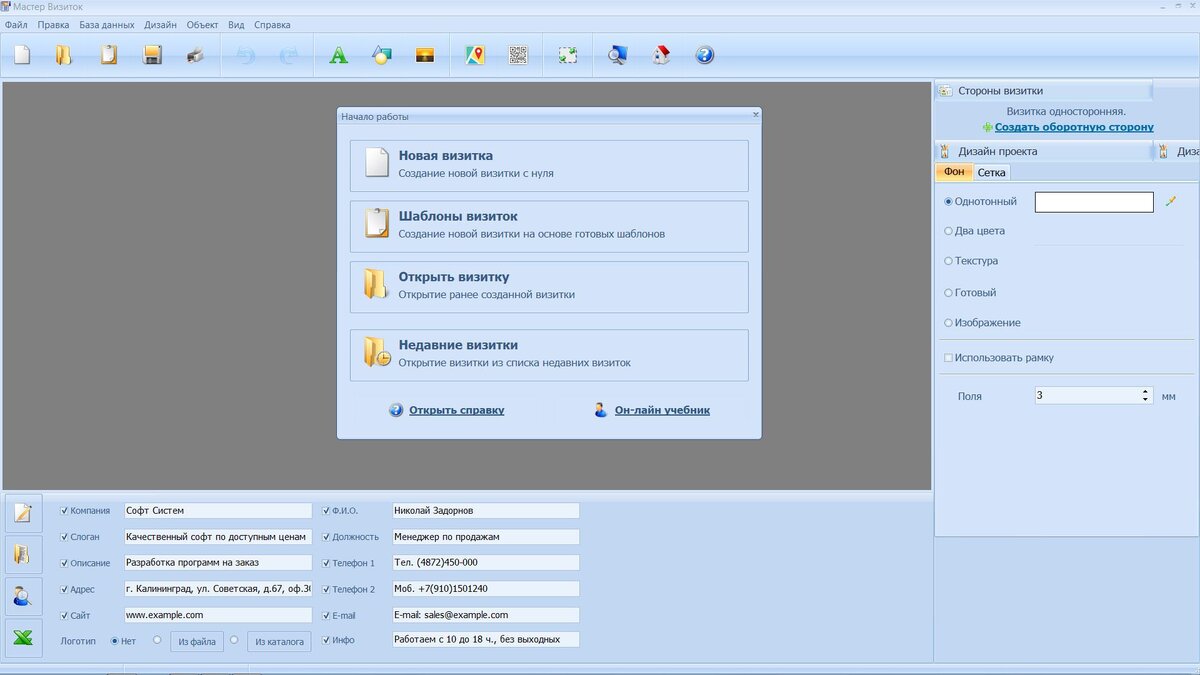
Task: Click the Должность field Менеджер по продажам
Action: point(485,537)
